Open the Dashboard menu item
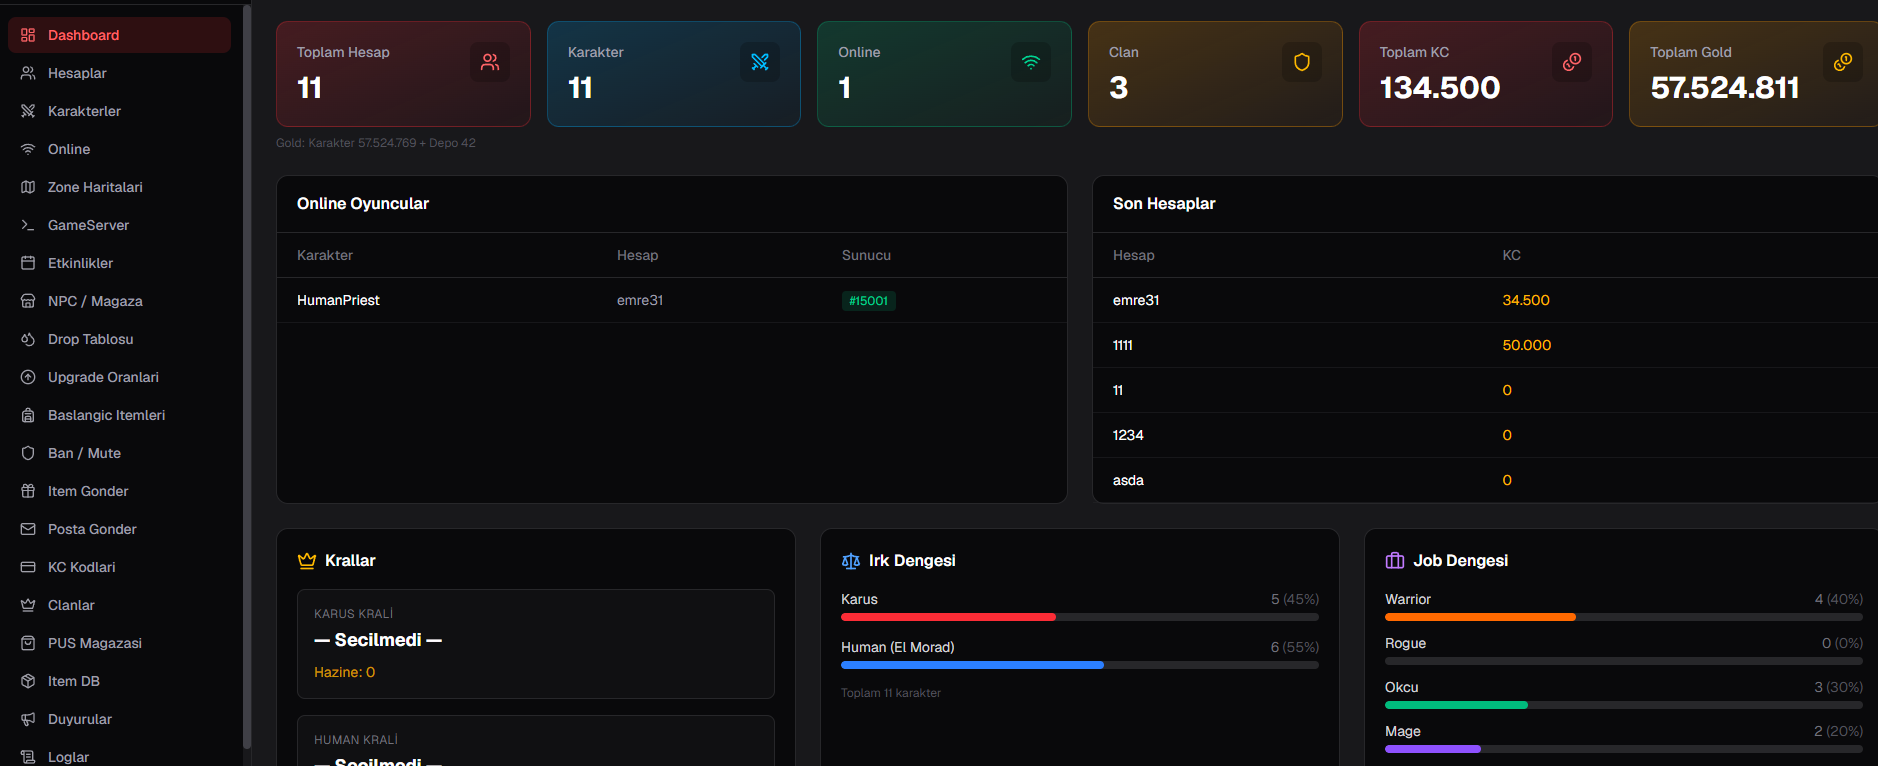This screenshot has height=766, width=1878. pos(119,35)
